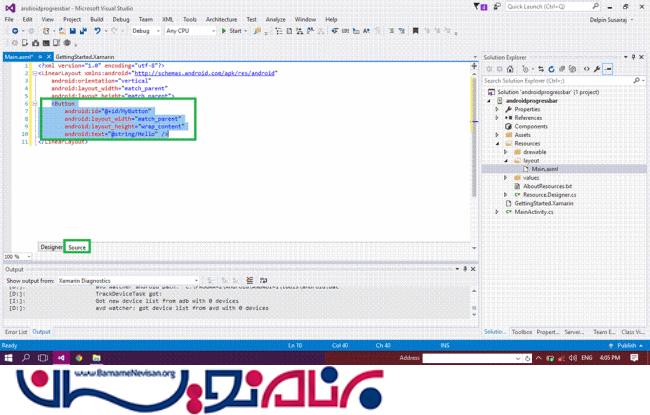650x415 pixels.
Task: Open the Any CPU platform dropdown
Action: (x=188, y=31)
